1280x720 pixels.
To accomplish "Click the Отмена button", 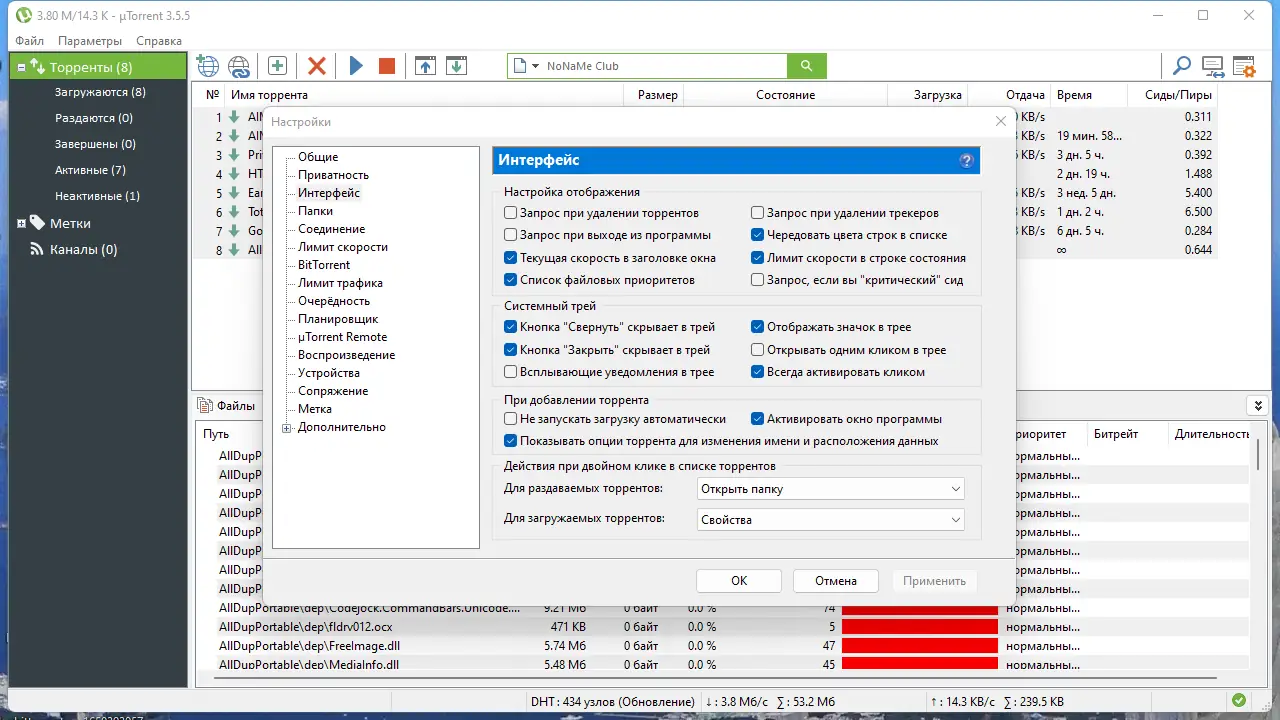I will [x=836, y=581].
